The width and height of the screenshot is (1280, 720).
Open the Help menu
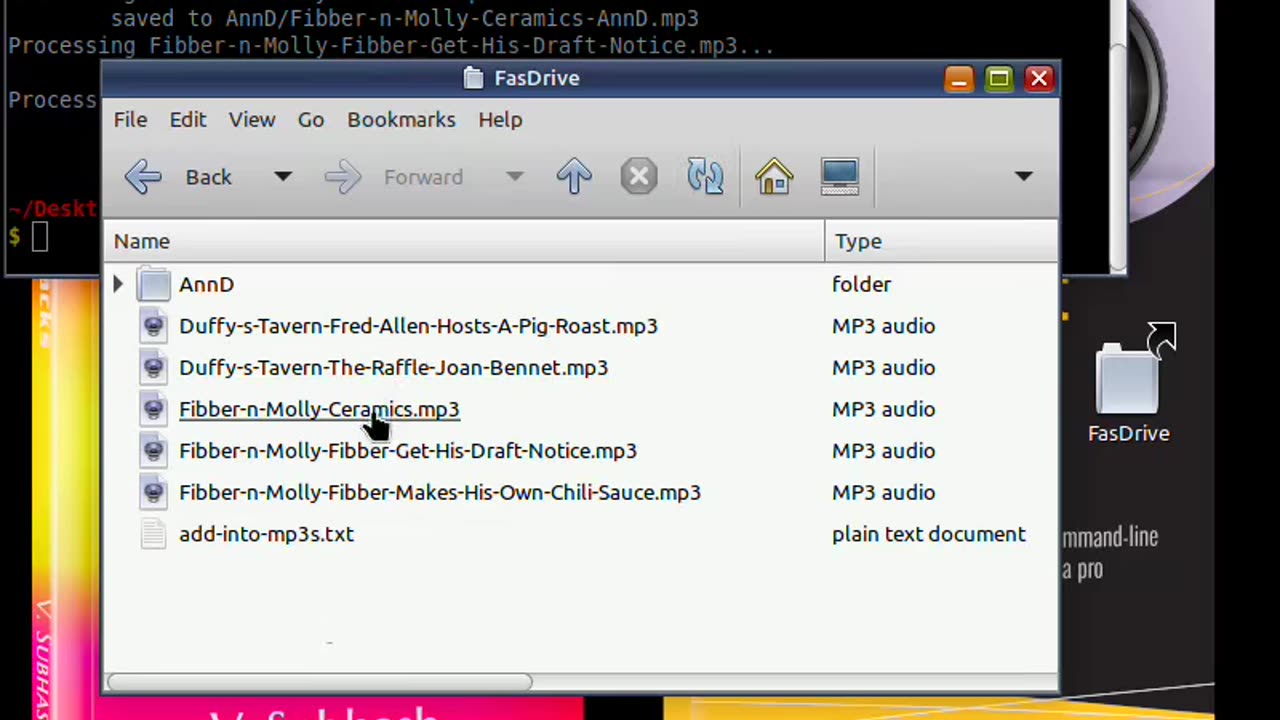point(500,120)
